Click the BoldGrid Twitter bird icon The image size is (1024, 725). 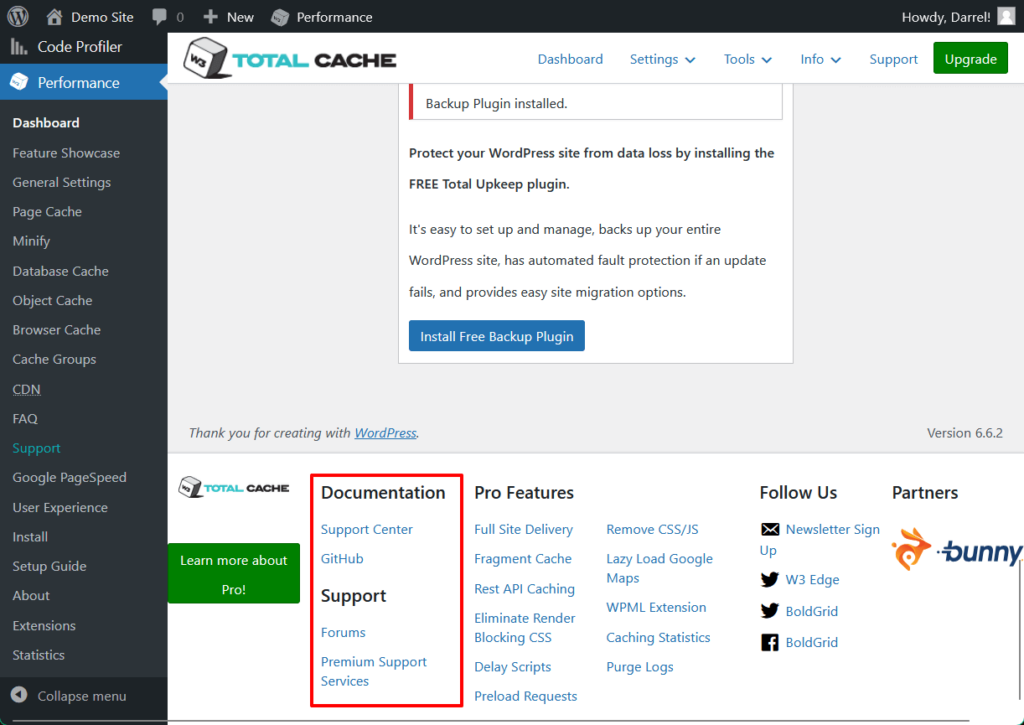770,611
